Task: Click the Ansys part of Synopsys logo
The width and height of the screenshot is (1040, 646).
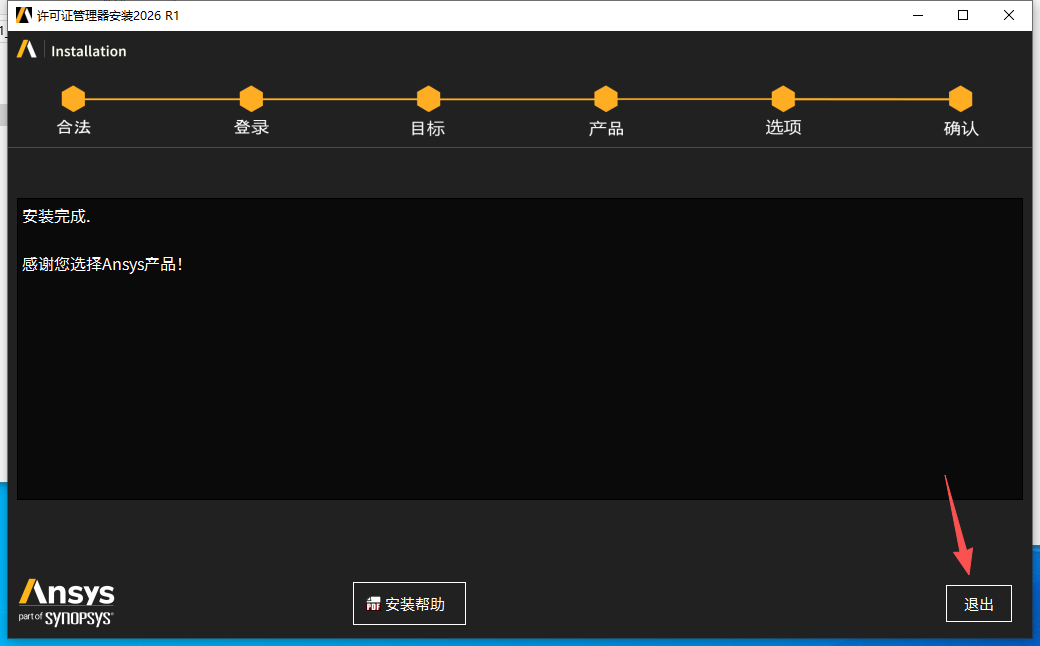Action: pos(65,601)
